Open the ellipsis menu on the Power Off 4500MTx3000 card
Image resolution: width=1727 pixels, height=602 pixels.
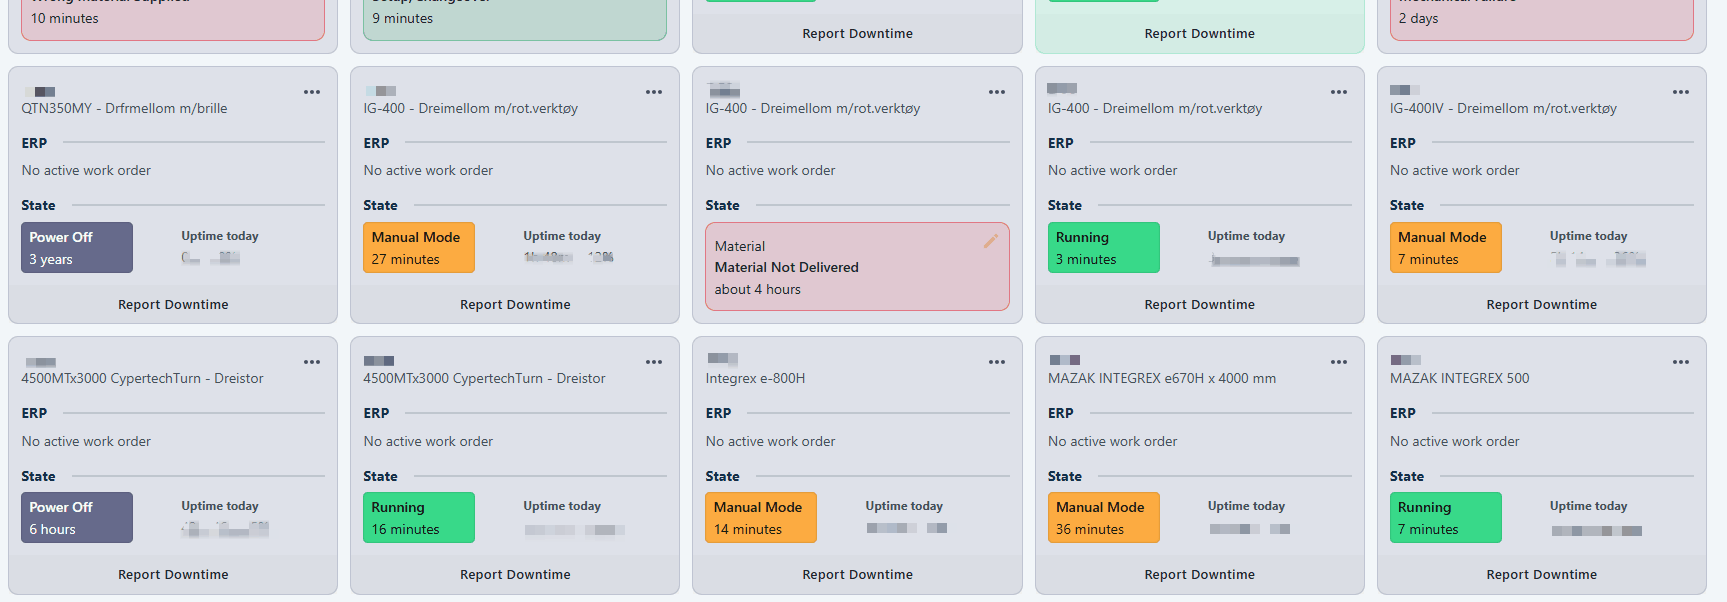point(312,362)
